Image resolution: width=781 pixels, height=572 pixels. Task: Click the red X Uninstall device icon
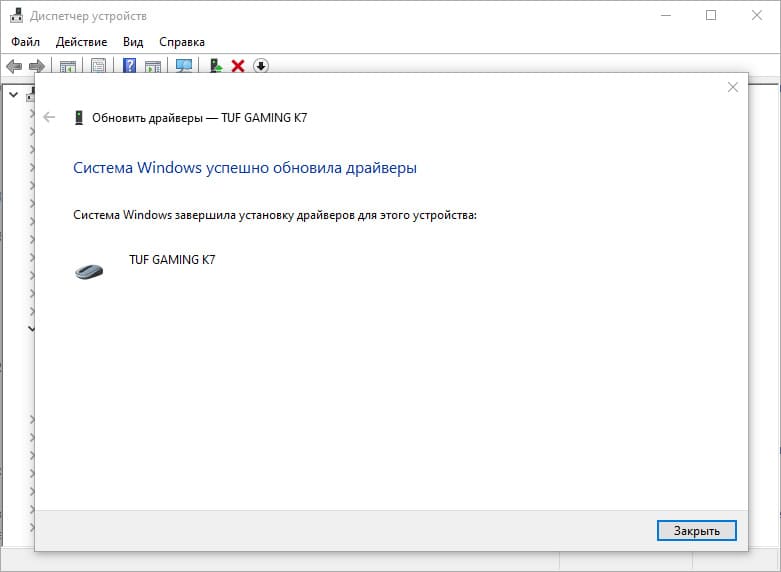238,66
